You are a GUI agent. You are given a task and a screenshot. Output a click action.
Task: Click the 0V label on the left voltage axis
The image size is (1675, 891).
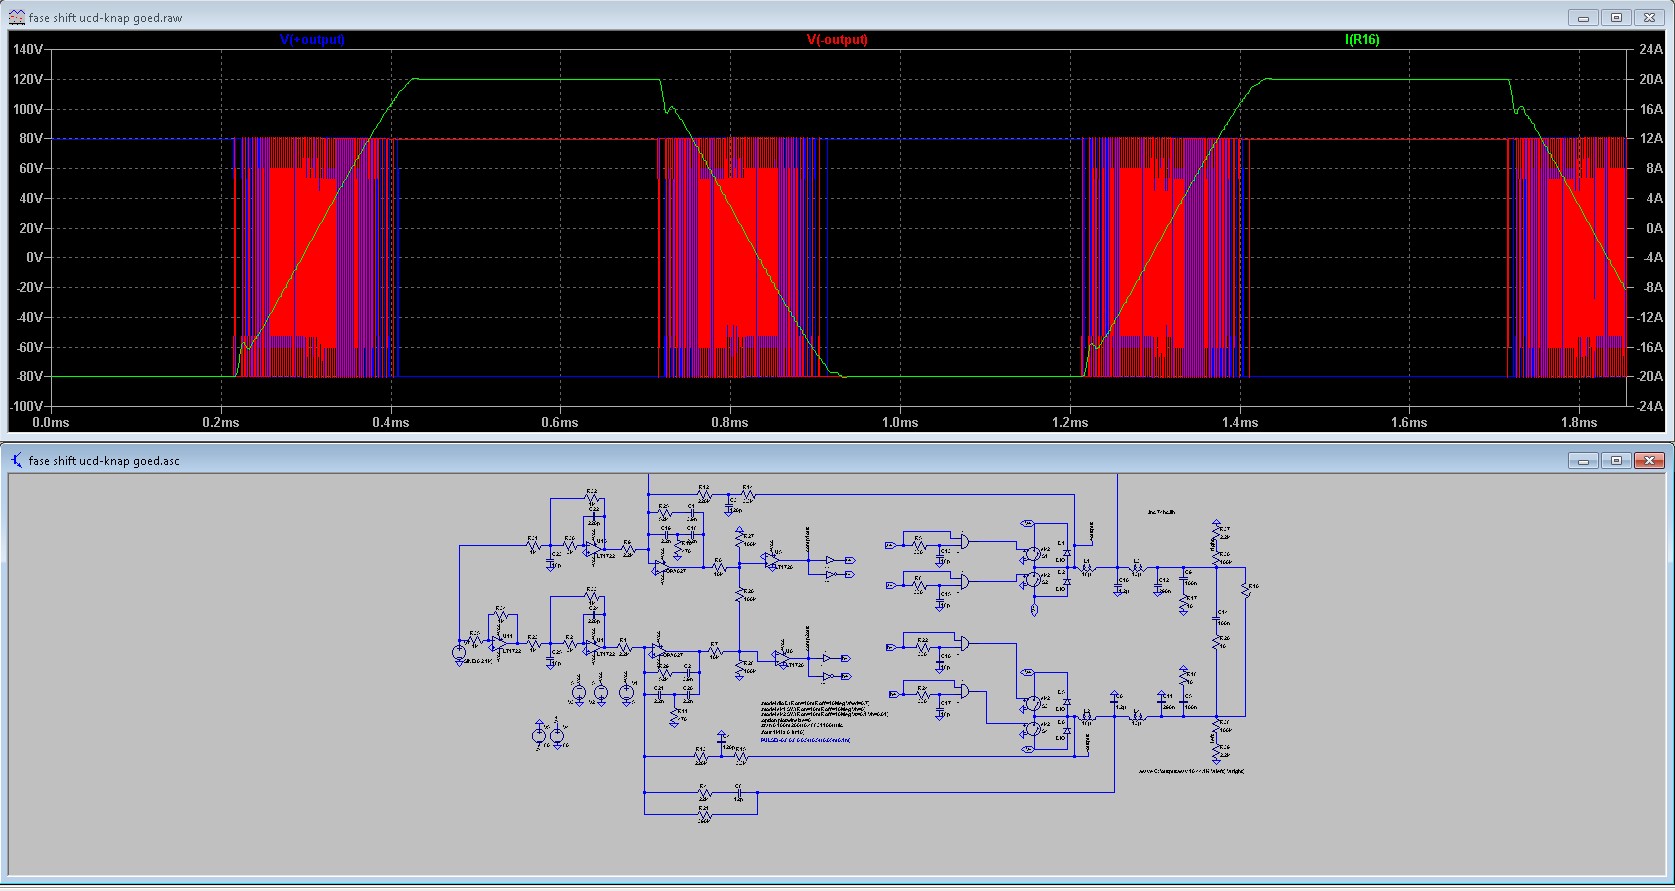point(35,257)
